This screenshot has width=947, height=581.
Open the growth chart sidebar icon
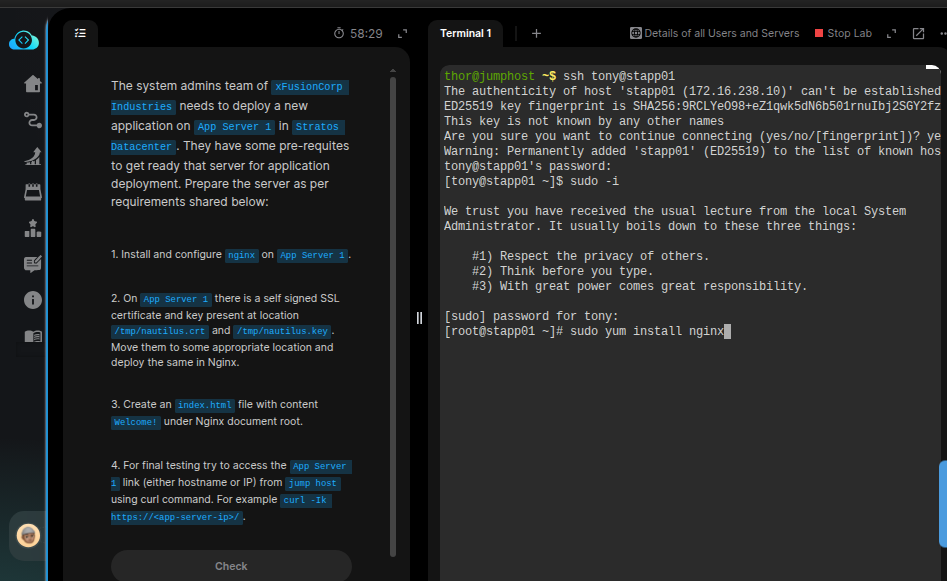click(x=32, y=156)
